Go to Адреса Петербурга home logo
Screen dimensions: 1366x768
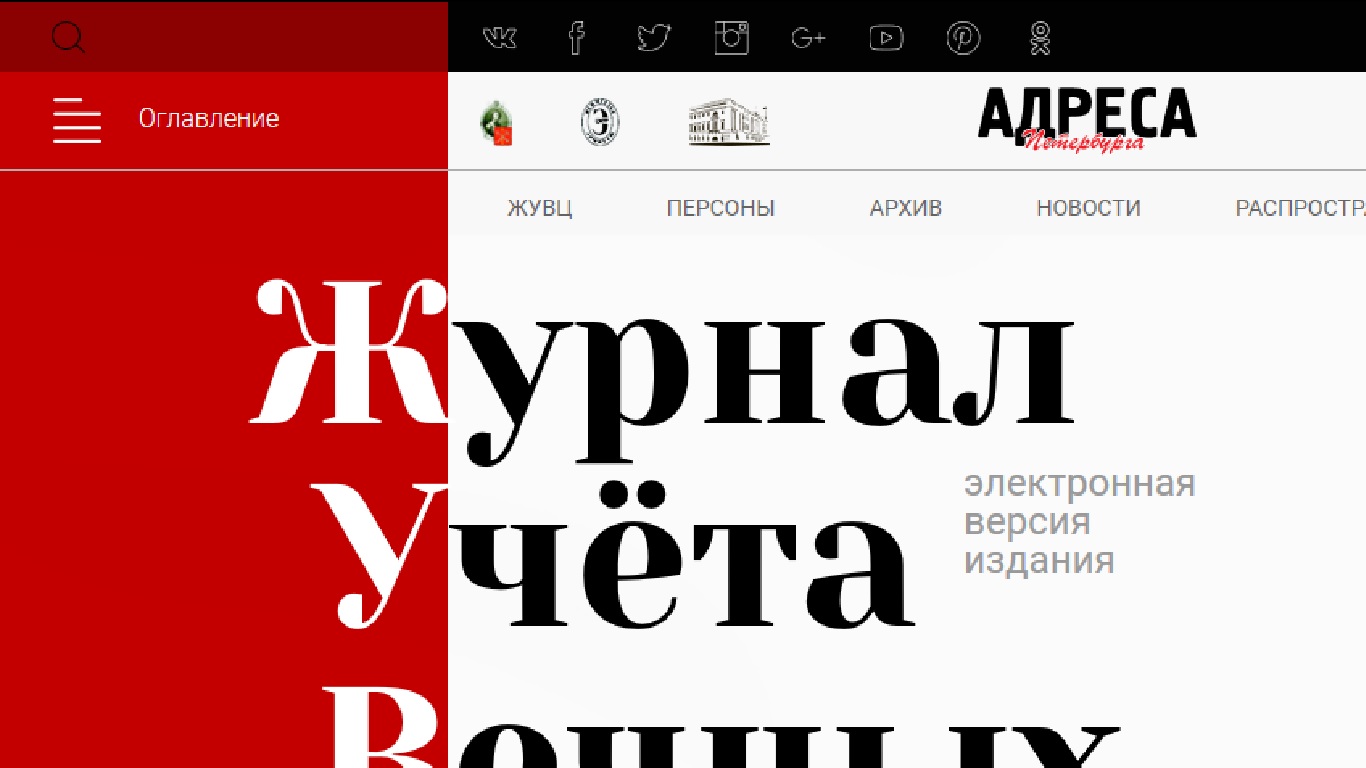[1086, 119]
